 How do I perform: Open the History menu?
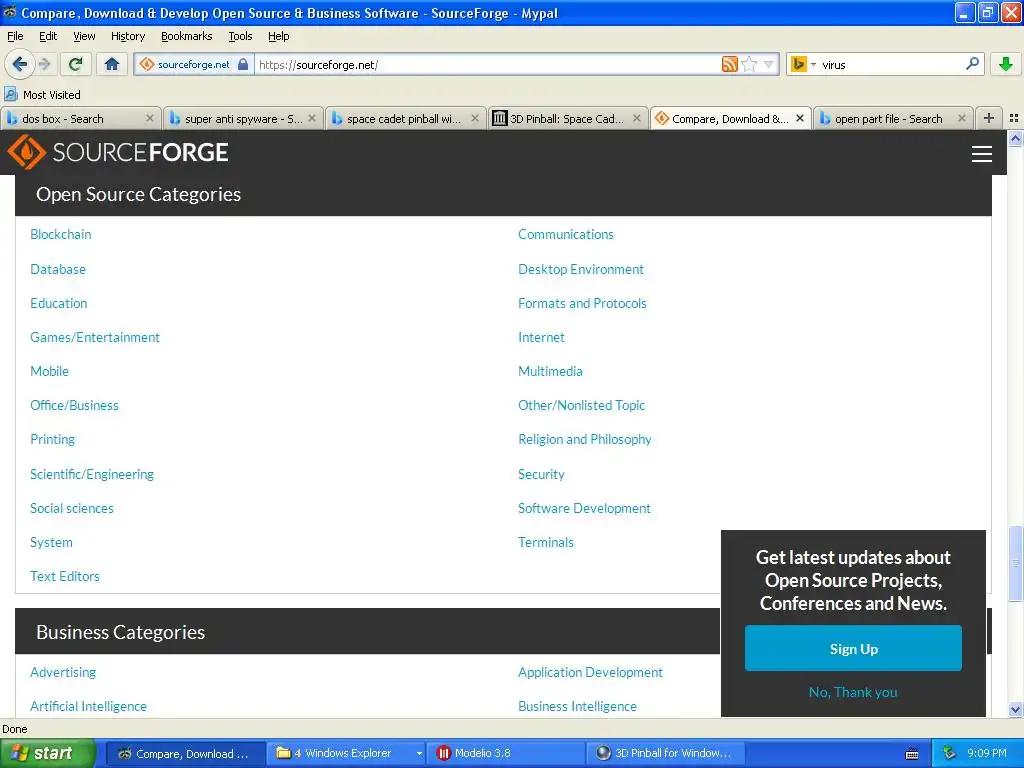point(127,36)
